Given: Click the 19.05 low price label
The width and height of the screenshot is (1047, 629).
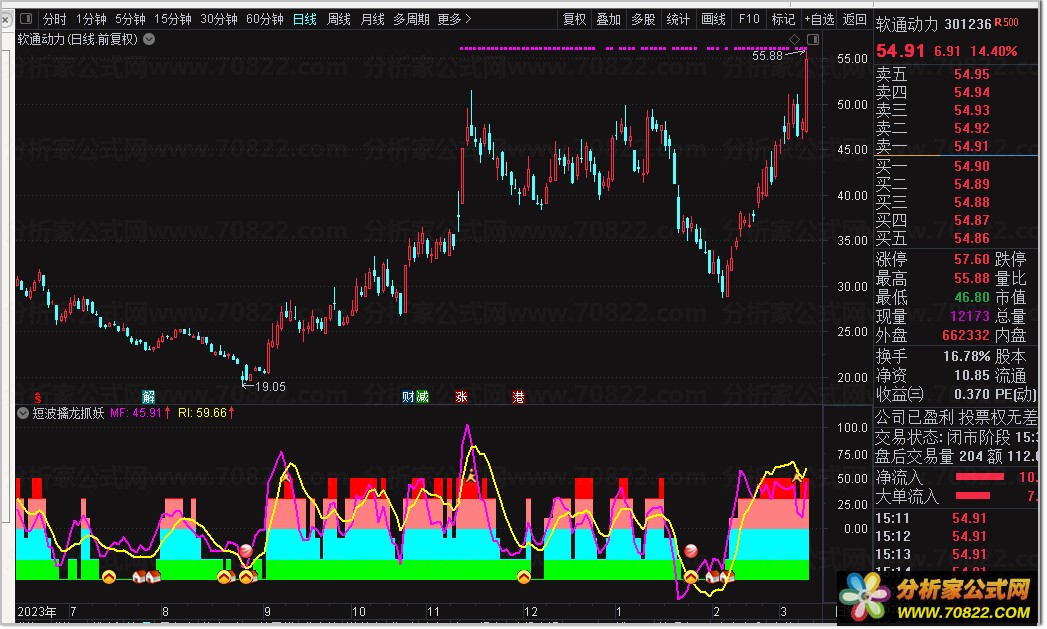Looking at the screenshot, I should click(x=270, y=387).
